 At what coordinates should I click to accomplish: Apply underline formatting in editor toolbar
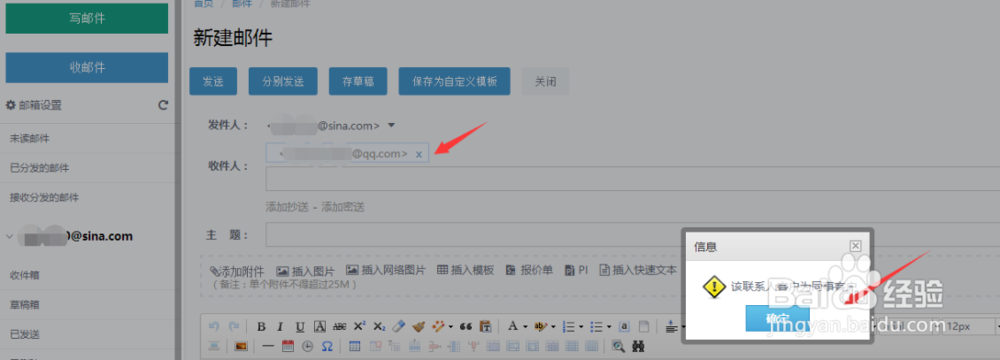tap(300, 326)
